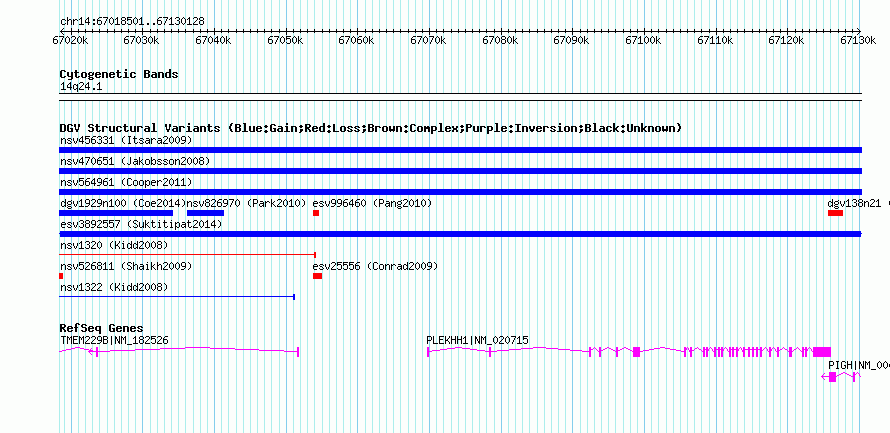Click the esv996460 (Pang2010) red loss marker
Image resolution: width=890 pixels, height=433 pixels.
pos(316,213)
